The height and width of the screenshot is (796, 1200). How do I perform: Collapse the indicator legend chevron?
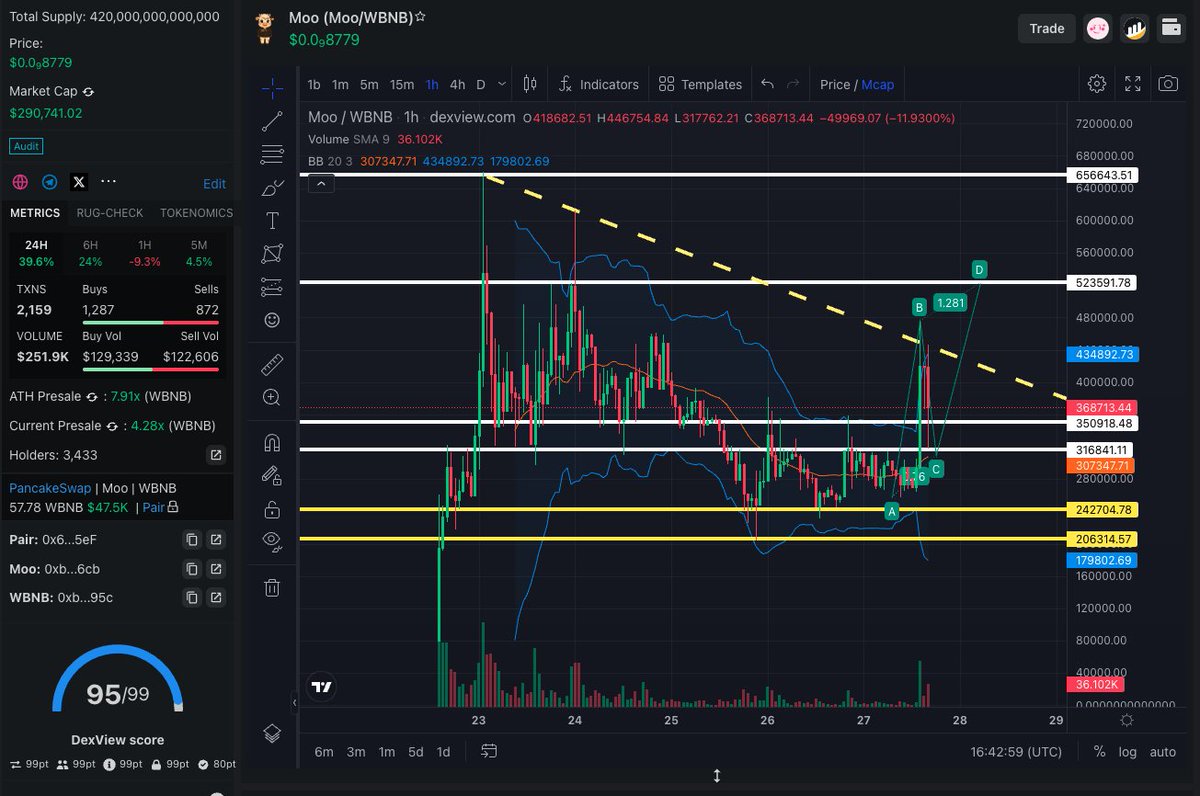coord(321,183)
